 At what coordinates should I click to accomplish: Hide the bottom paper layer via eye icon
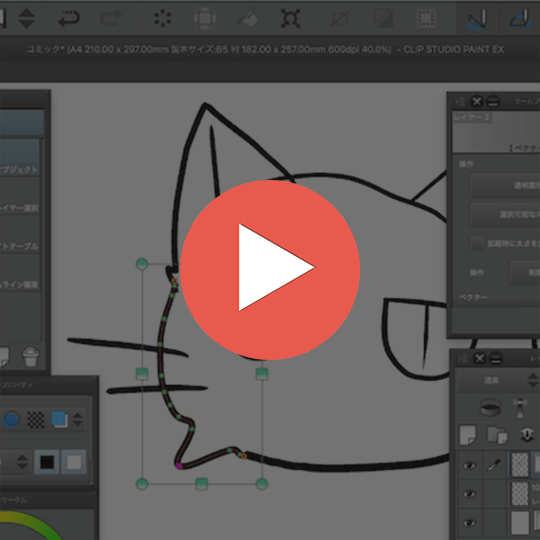click(x=469, y=523)
